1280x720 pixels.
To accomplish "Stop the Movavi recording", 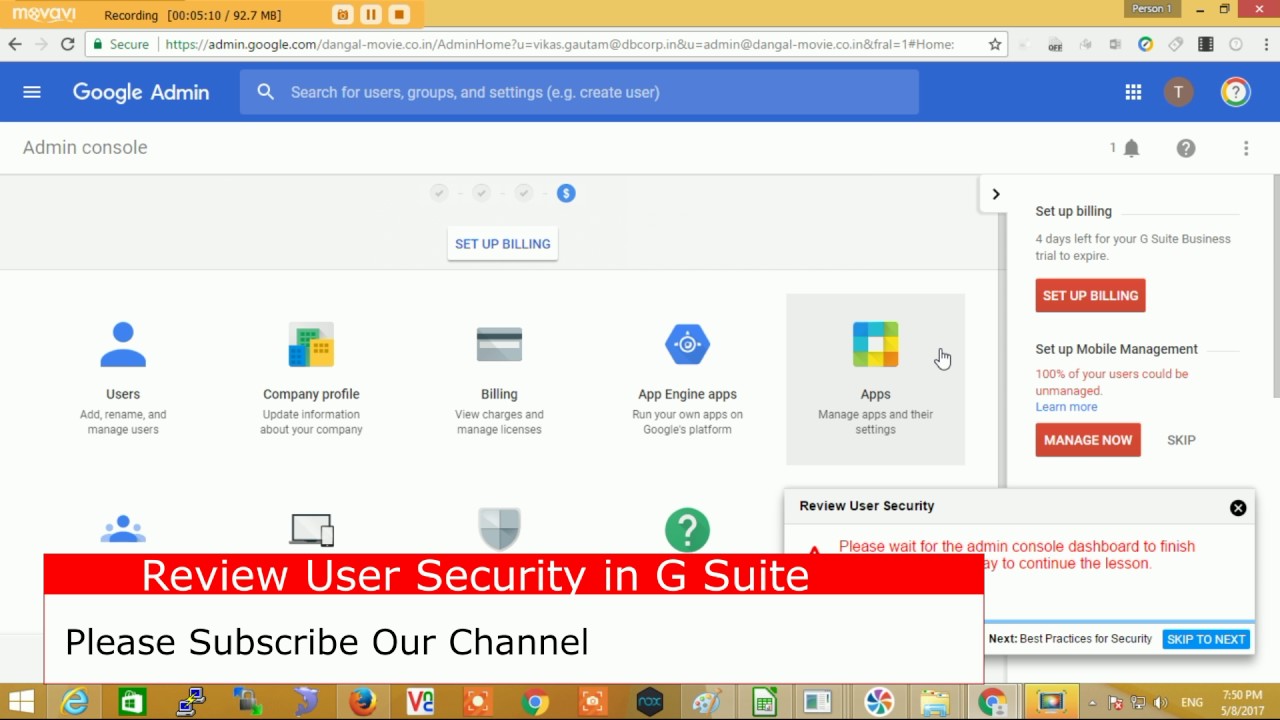I will pyautogui.click(x=399, y=14).
